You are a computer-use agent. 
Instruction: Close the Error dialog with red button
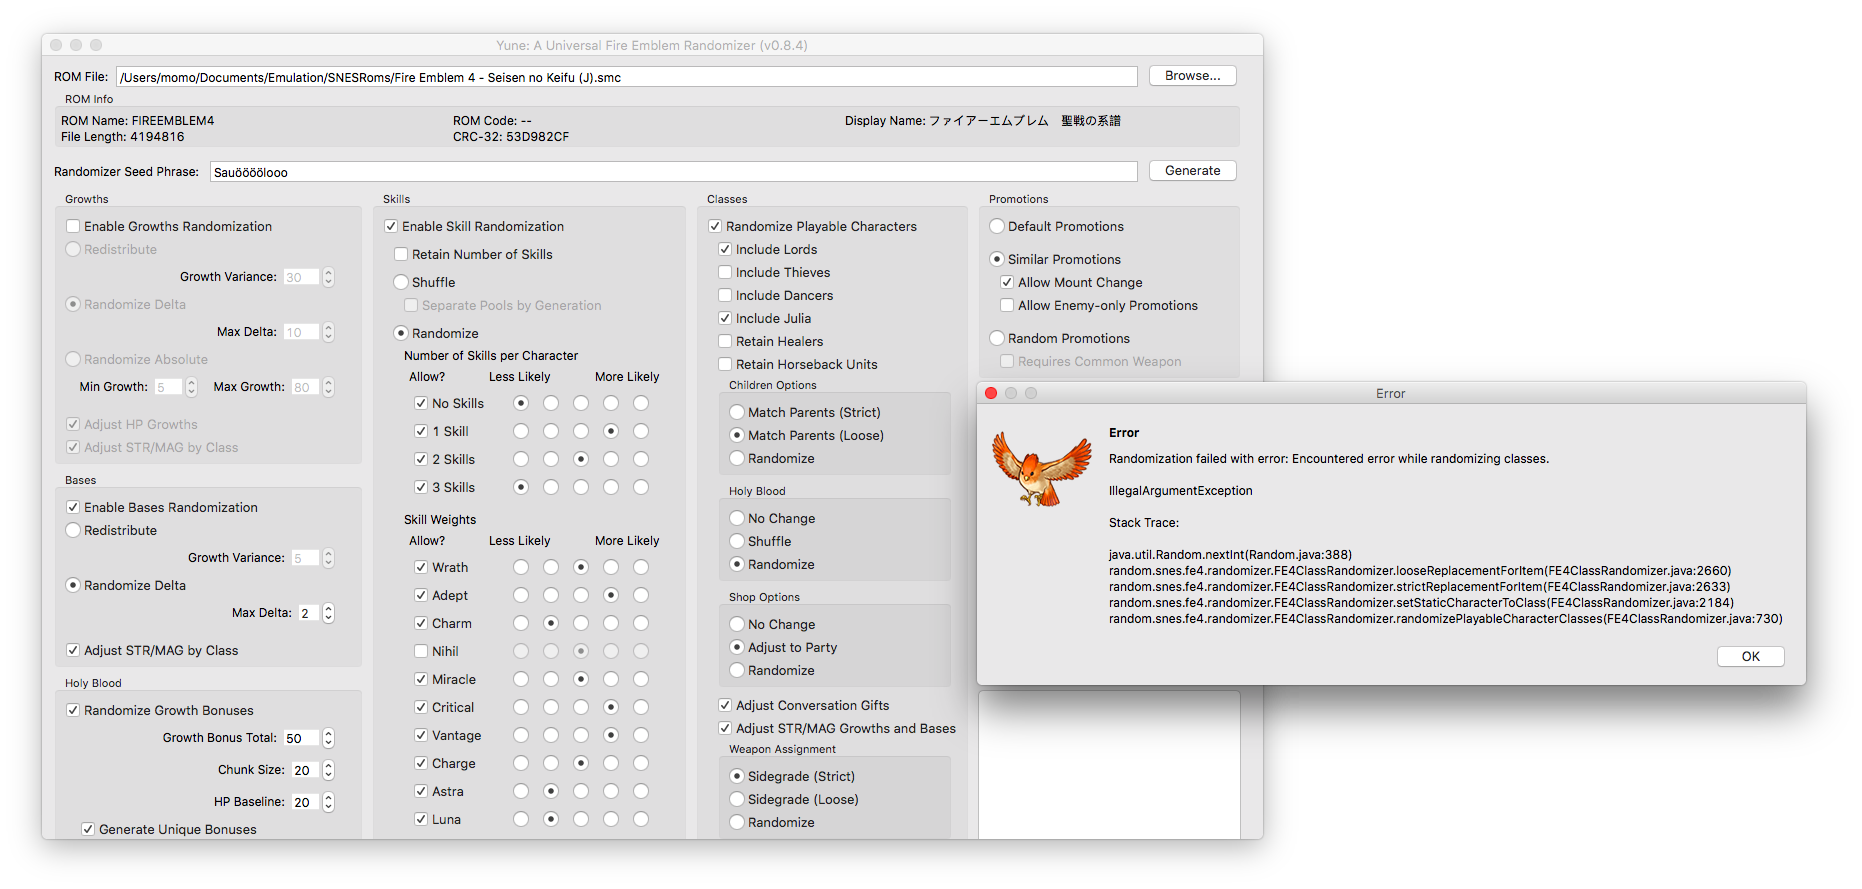(x=991, y=393)
